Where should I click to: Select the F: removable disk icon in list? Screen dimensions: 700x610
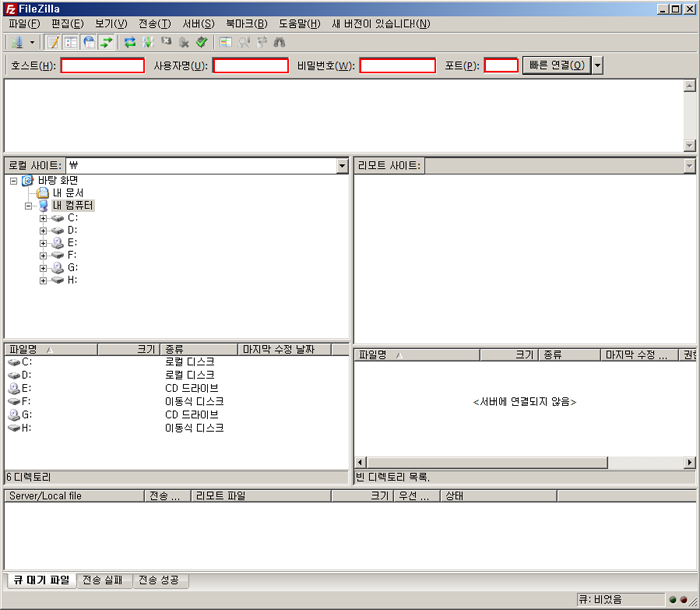coord(14,401)
